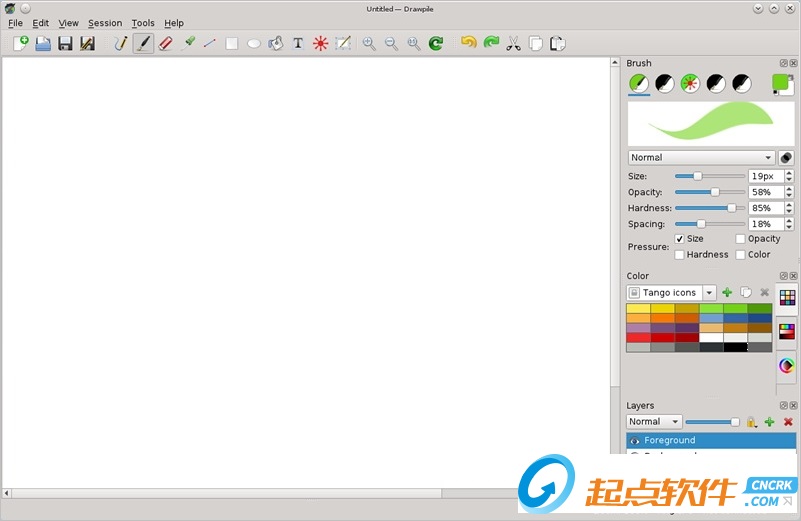Duplicate the current color palette

(x=746, y=293)
